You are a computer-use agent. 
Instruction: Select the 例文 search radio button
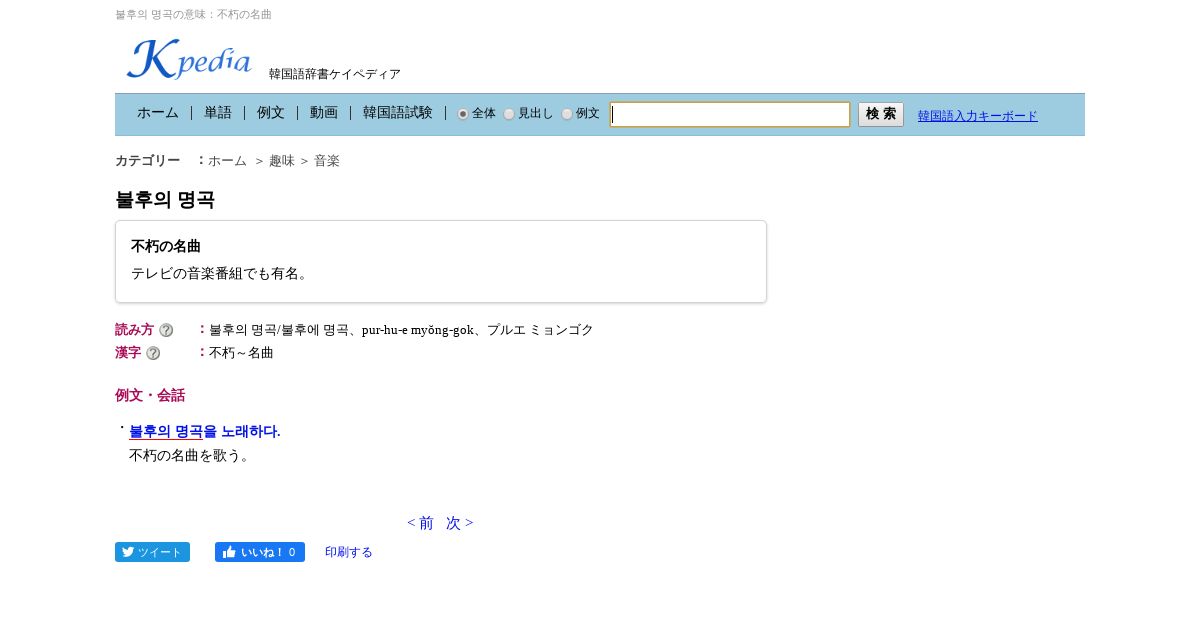pyautogui.click(x=567, y=114)
